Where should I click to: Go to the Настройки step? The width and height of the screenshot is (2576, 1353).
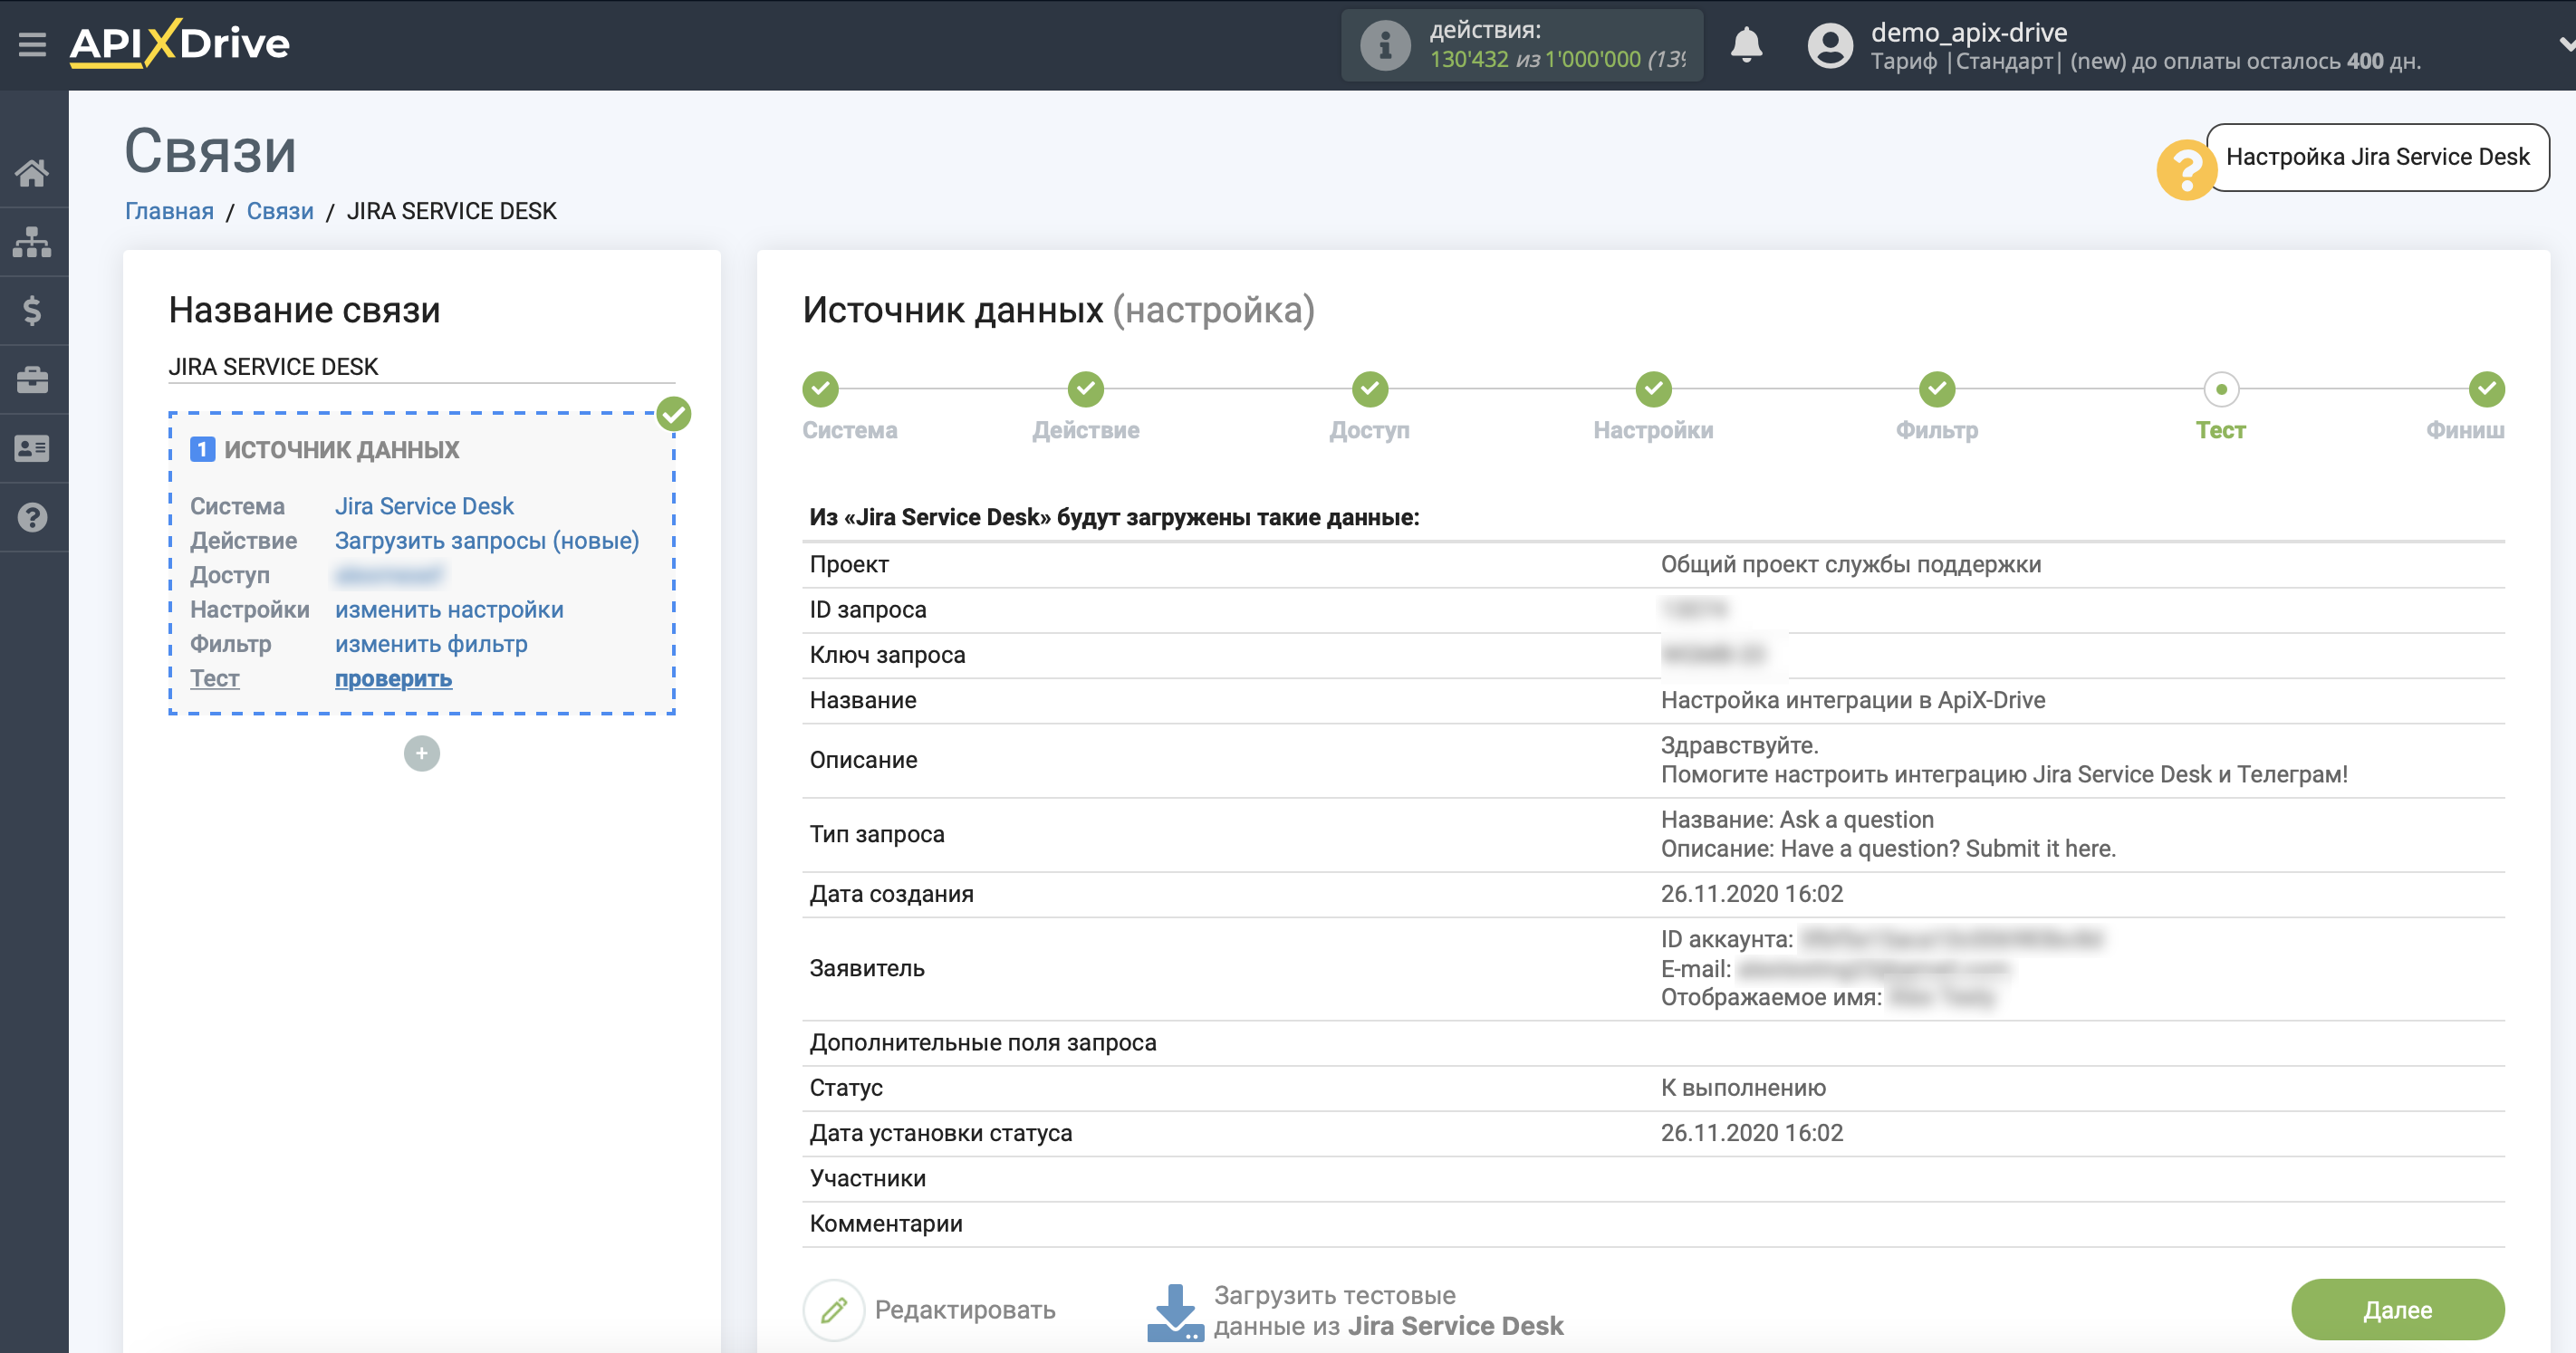click(x=1654, y=390)
